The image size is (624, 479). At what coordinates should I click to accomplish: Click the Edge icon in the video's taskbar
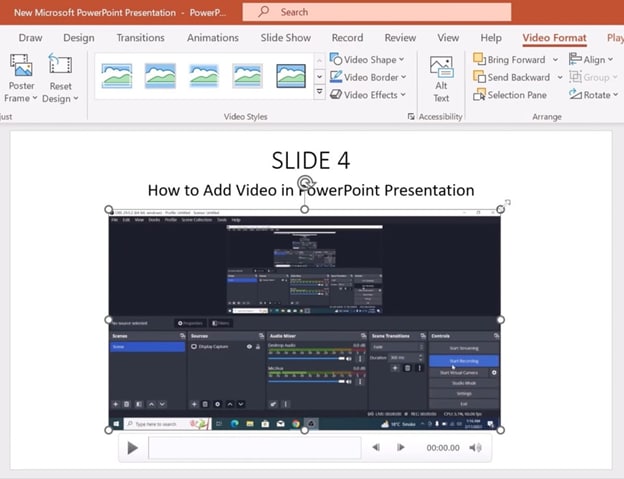point(234,424)
